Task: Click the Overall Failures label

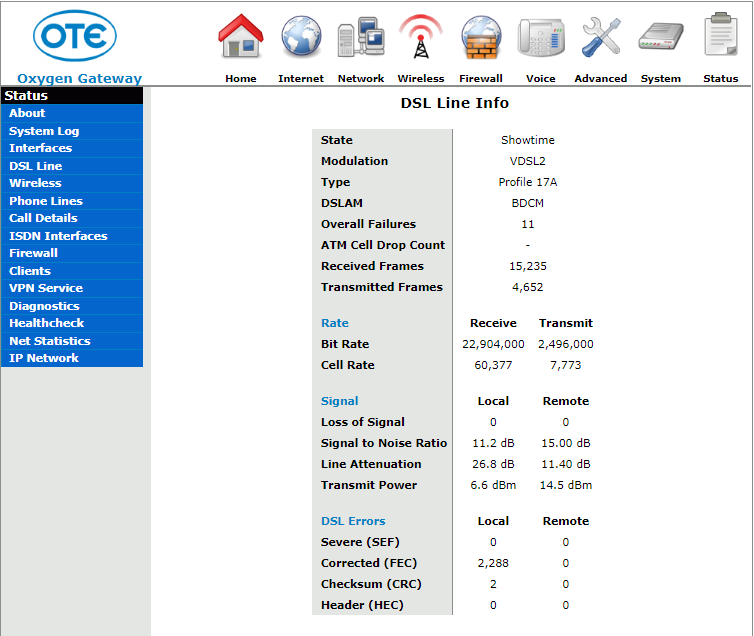Action: tap(368, 224)
